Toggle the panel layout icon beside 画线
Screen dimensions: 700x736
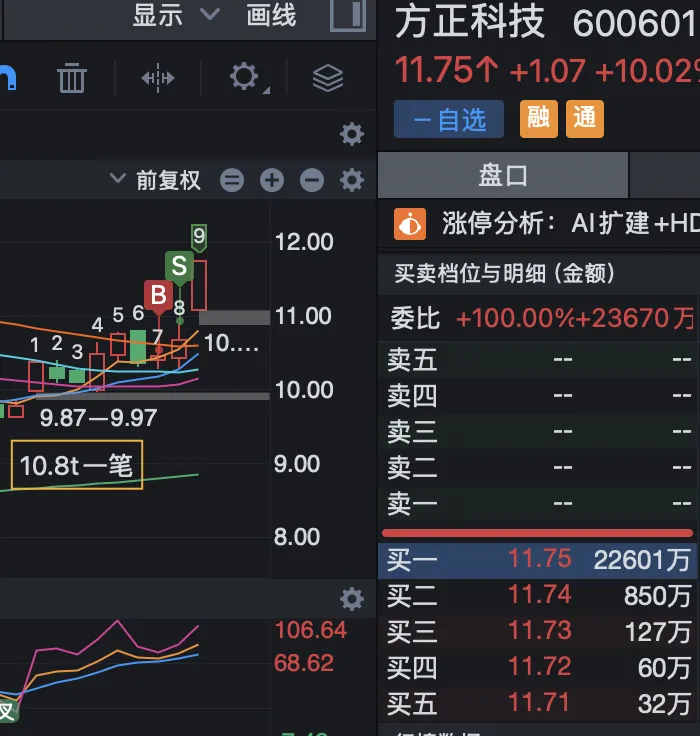348,15
